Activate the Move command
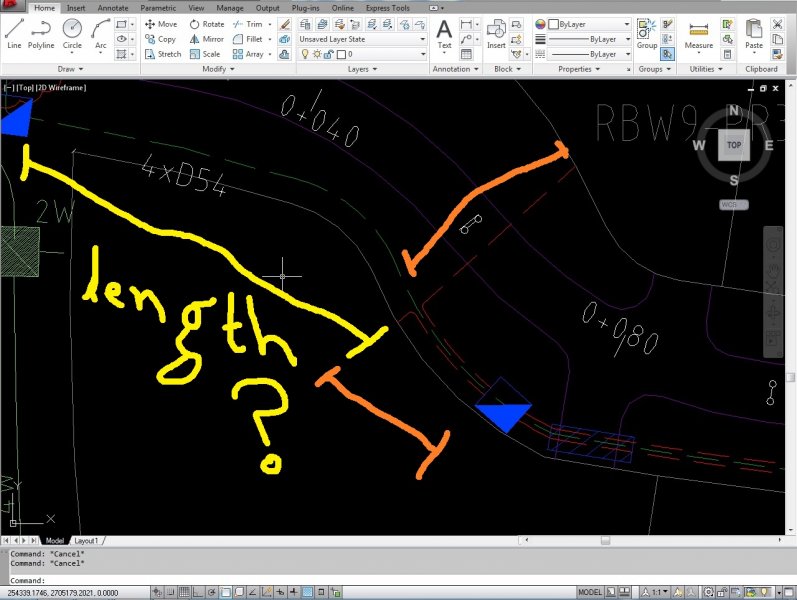797x600 pixels. tap(161, 24)
